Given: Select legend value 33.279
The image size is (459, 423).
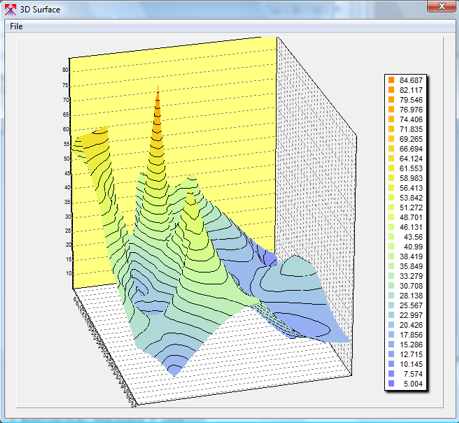Looking at the screenshot, I should point(411,276).
